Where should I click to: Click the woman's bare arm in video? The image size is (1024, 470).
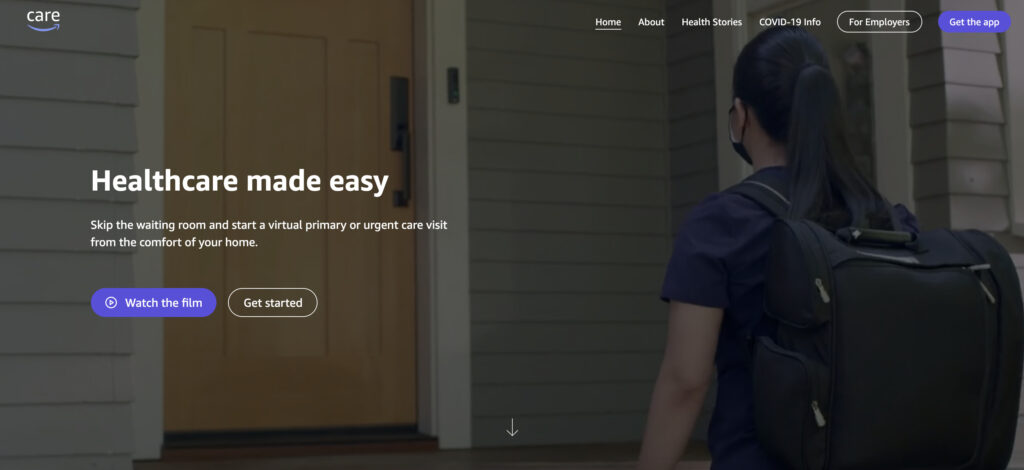click(x=679, y=385)
